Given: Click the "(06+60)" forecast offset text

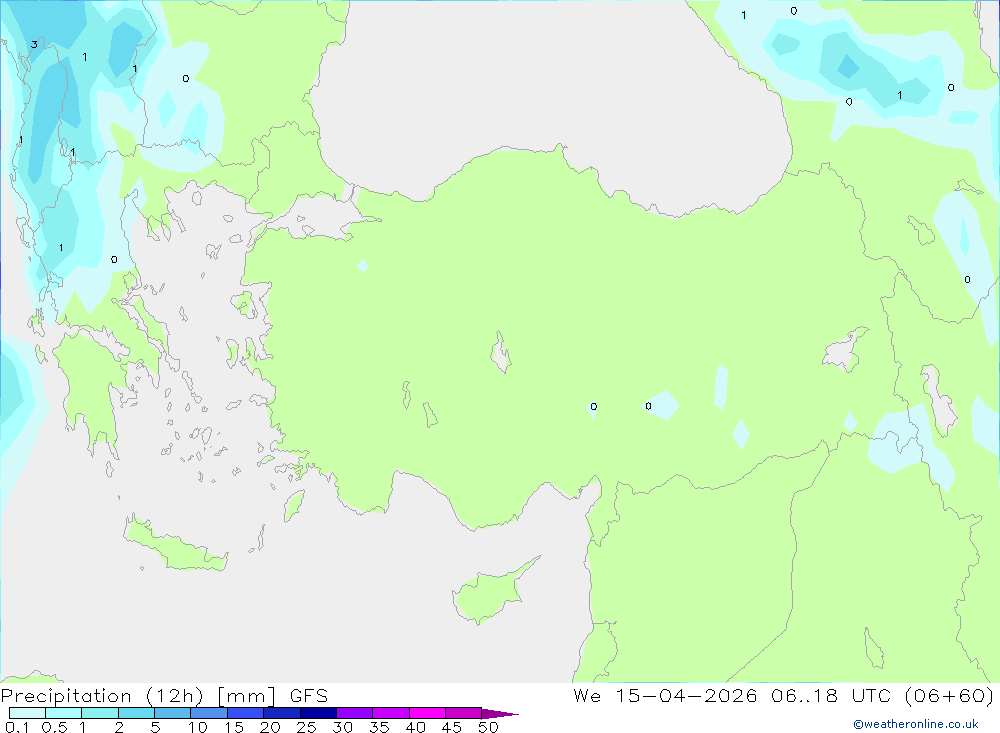Looking at the screenshot, I should point(949,695).
